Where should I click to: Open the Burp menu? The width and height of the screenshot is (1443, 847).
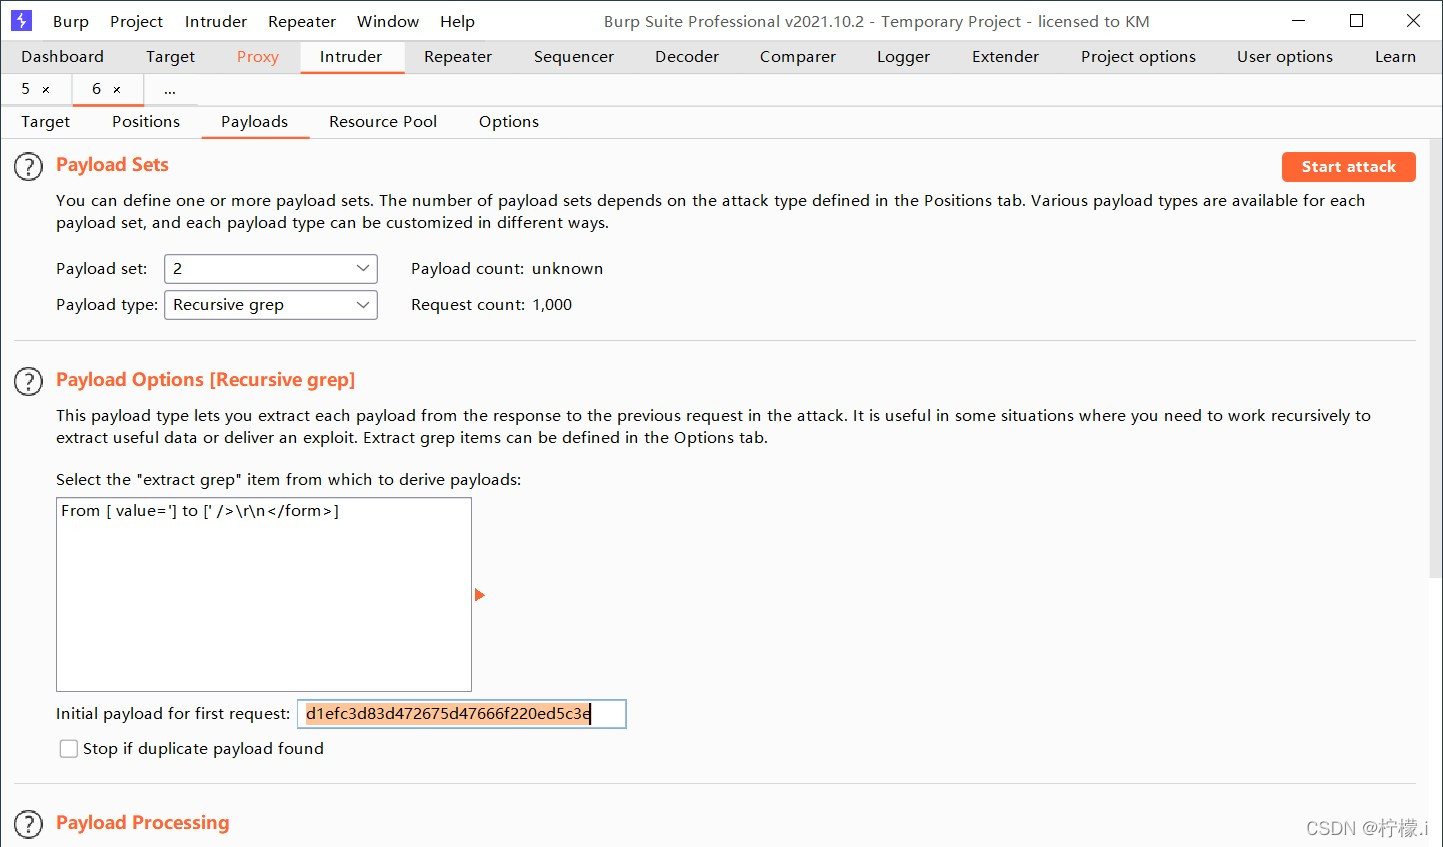point(71,21)
